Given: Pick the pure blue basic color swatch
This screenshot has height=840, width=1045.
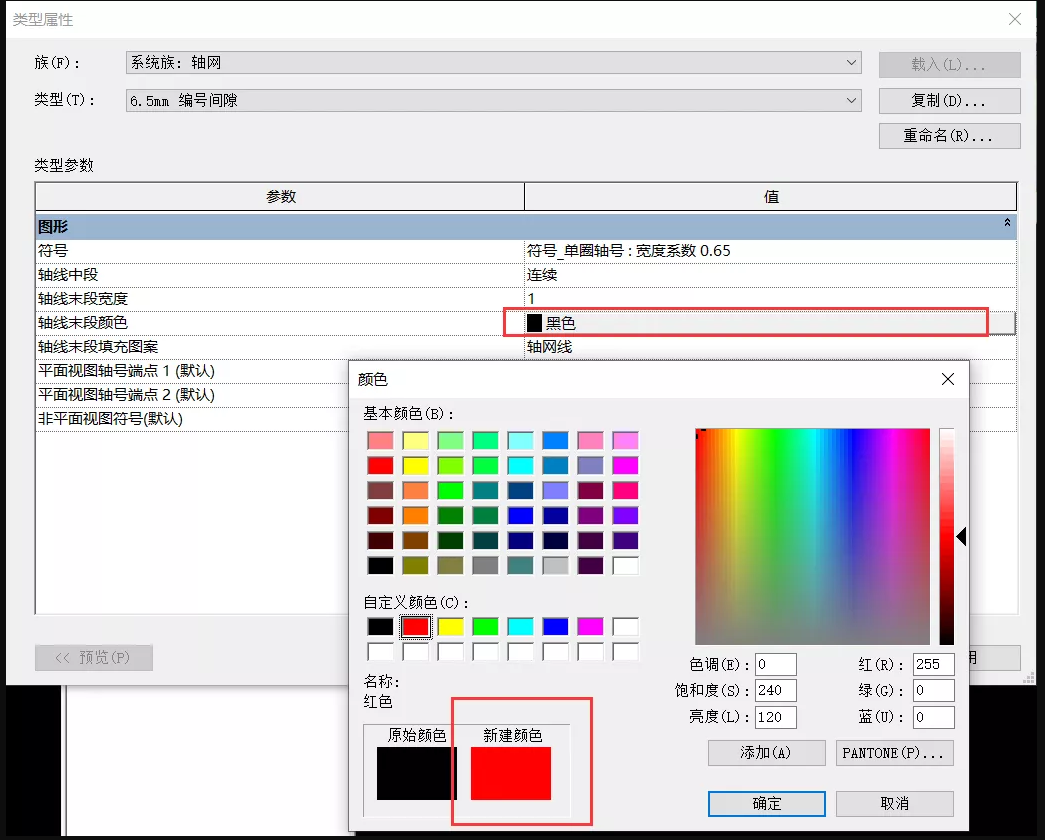Looking at the screenshot, I should click(x=521, y=515).
